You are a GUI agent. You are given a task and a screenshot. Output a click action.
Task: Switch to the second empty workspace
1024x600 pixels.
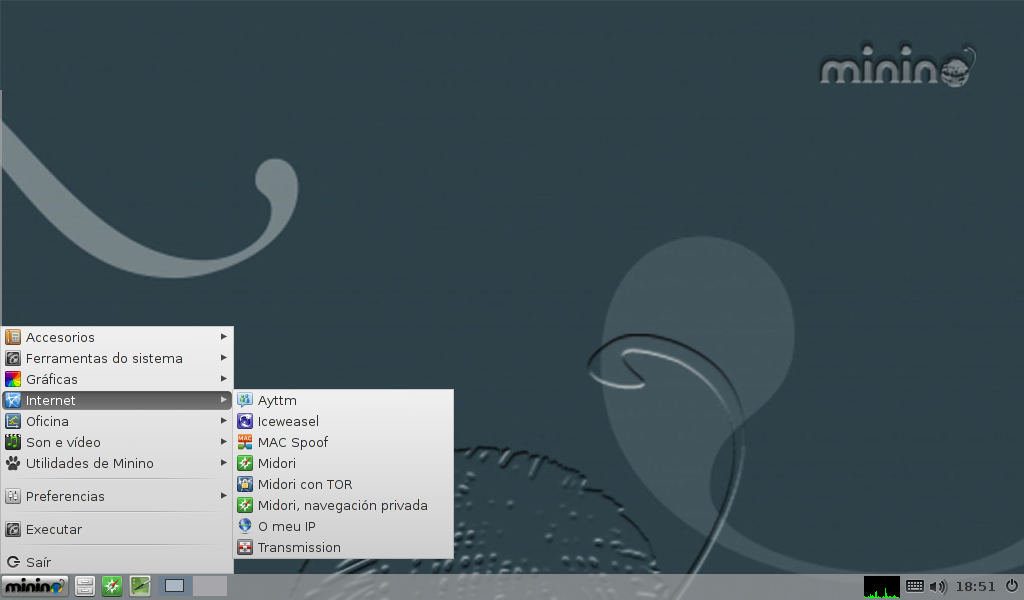(x=210, y=586)
